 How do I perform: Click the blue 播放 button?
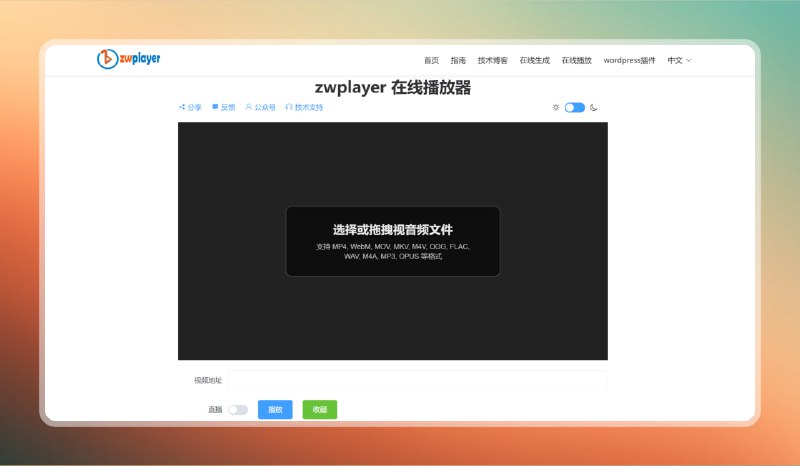coord(275,409)
